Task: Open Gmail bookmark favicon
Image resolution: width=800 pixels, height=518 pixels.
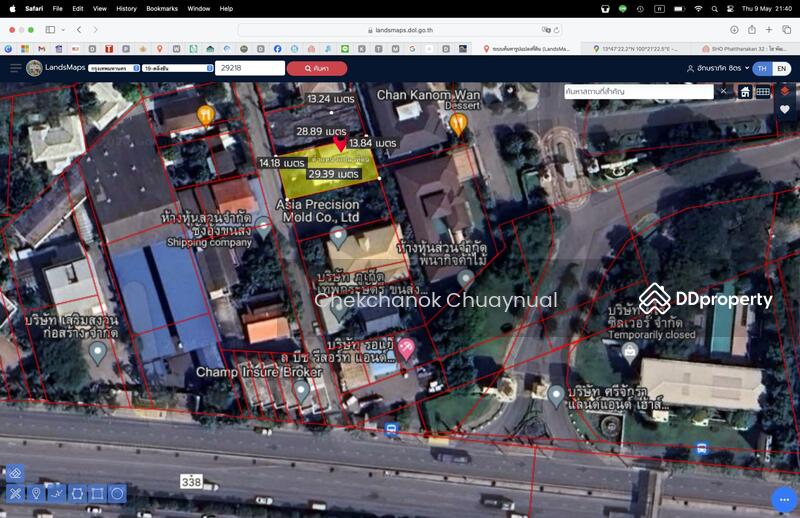Action: [42, 49]
